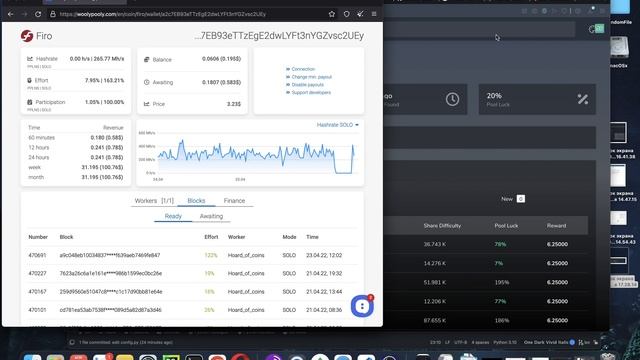640x360 pixels.
Task: Click block hash for number 470227
Action: tap(111, 273)
